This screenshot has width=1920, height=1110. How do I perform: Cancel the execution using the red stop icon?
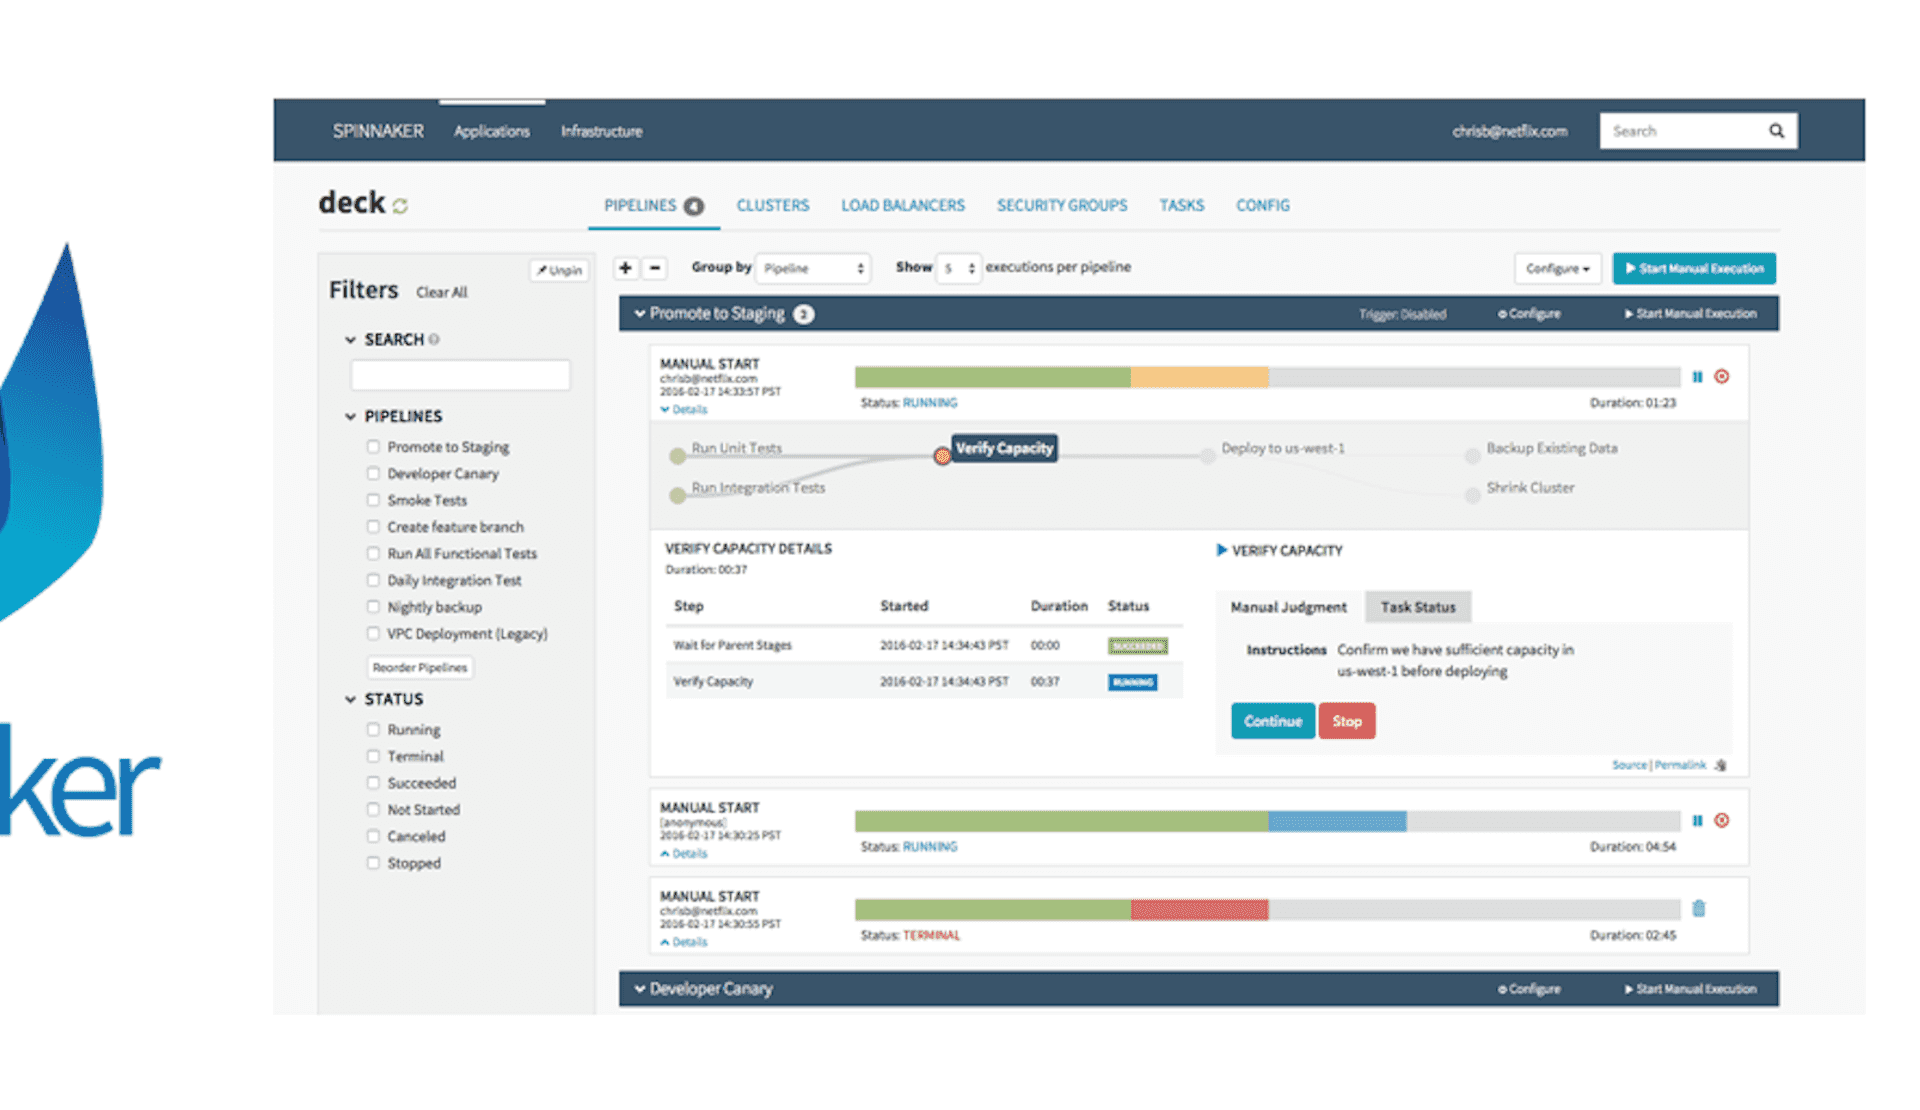[x=1722, y=377]
